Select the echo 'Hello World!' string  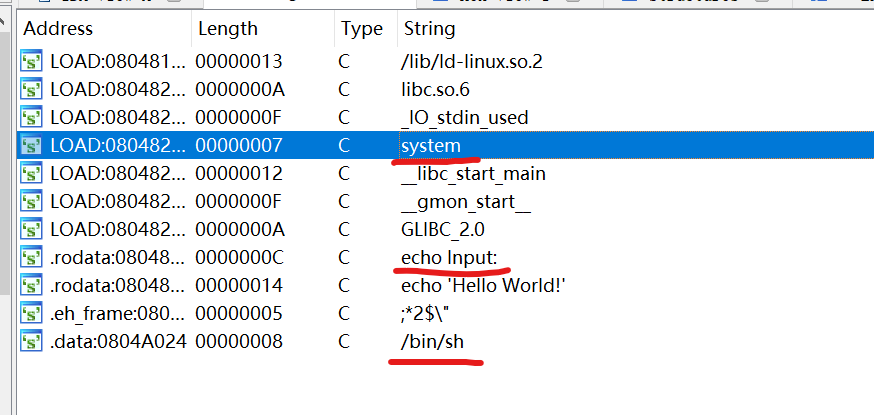[484, 285]
